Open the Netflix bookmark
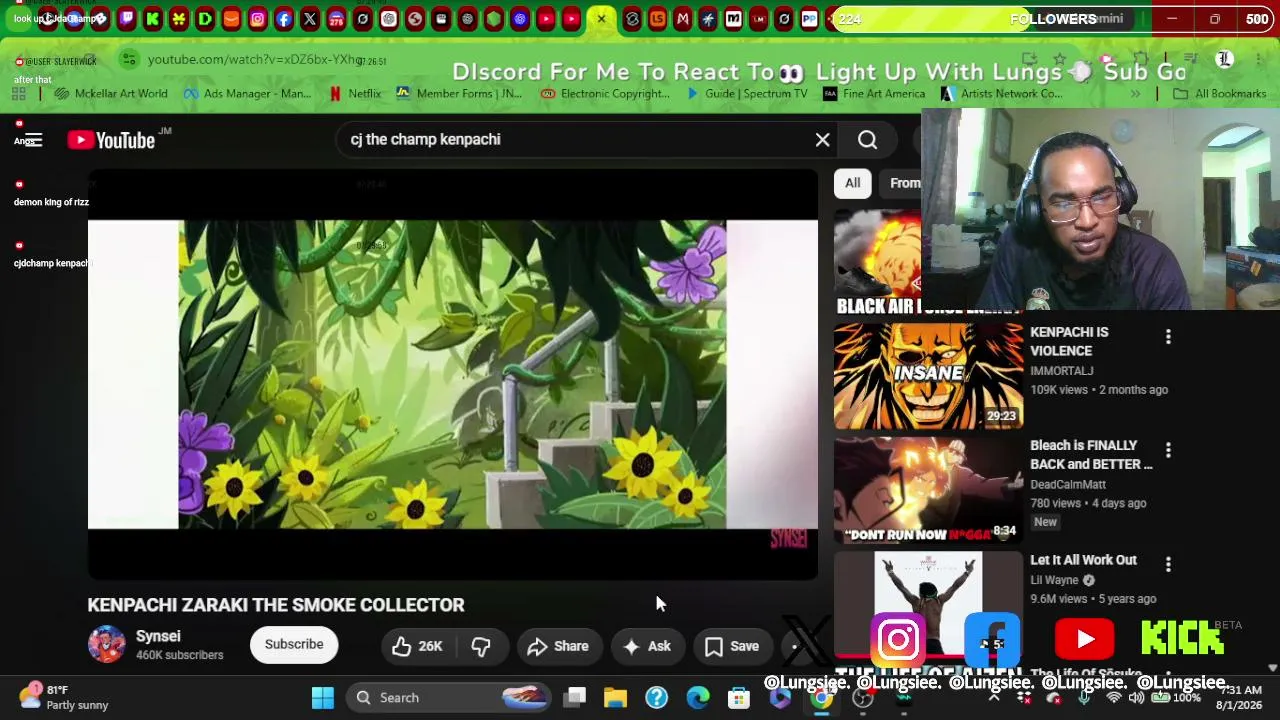 [355, 94]
